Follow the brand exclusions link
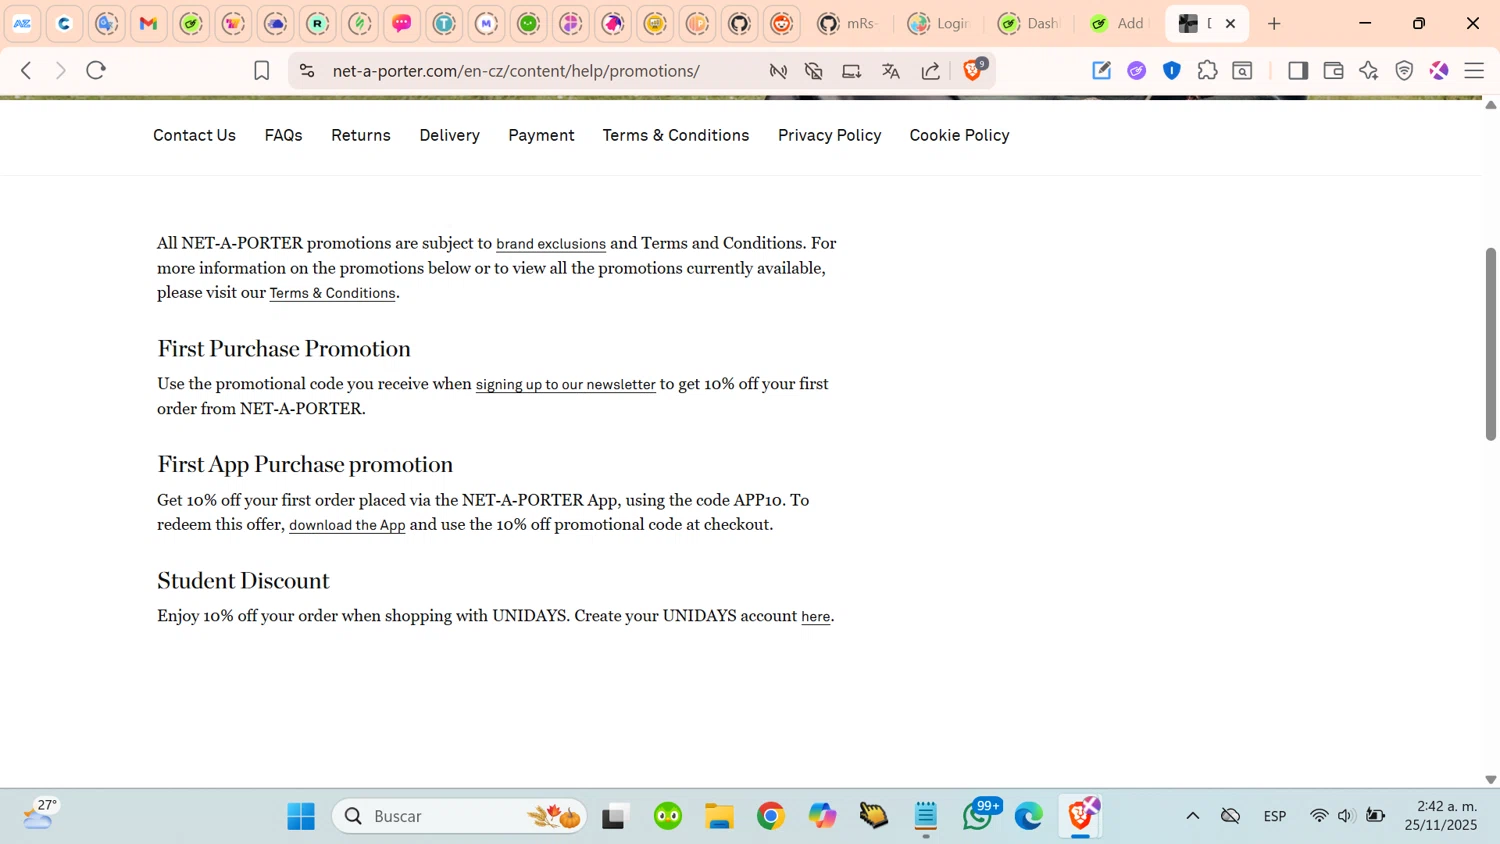The height and width of the screenshot is (844, 1500). [551, 244]
